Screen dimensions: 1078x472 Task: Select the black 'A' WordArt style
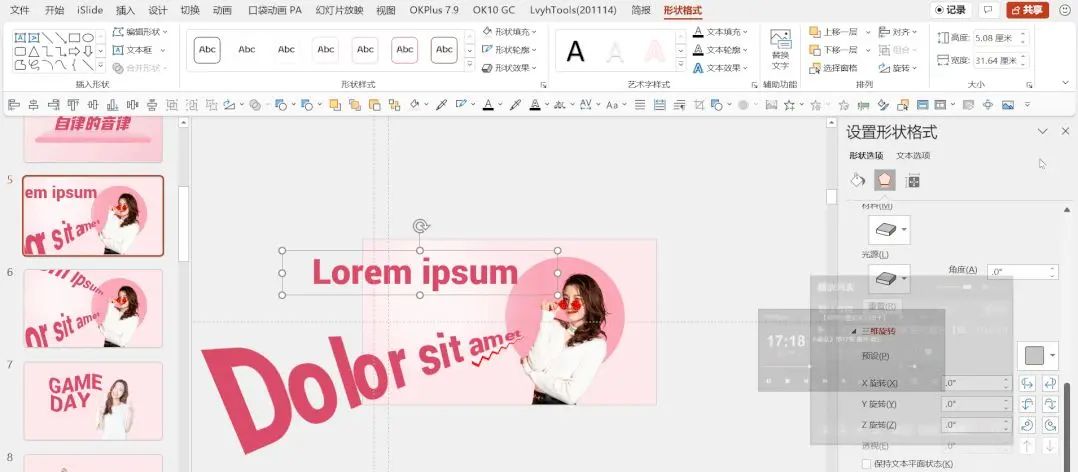(x=576, y=51)
